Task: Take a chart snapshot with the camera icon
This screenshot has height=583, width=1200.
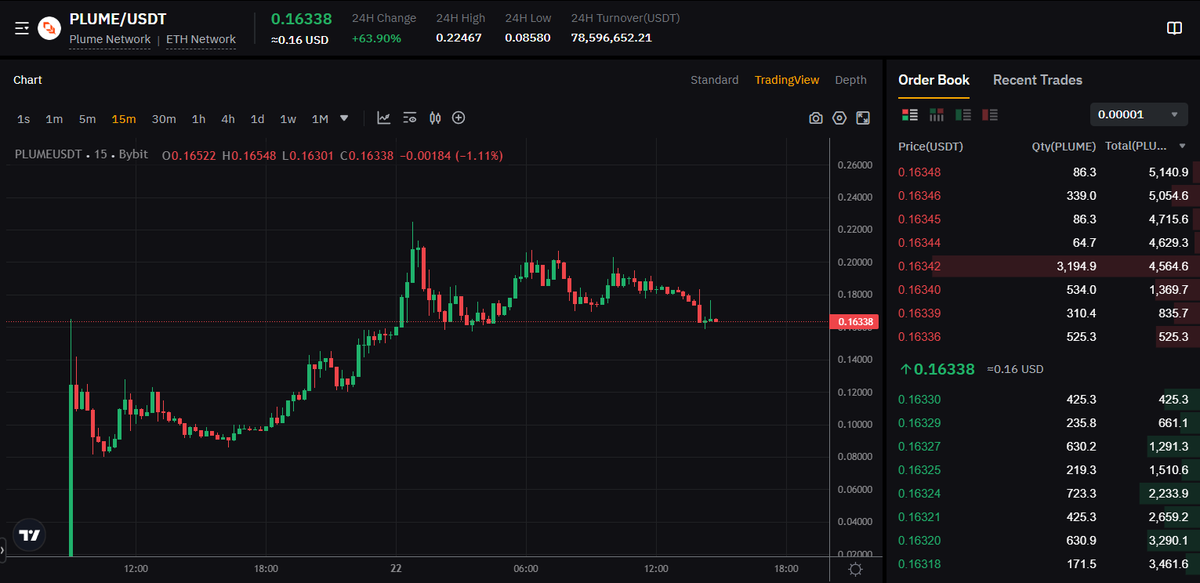Action: [816, 118]
